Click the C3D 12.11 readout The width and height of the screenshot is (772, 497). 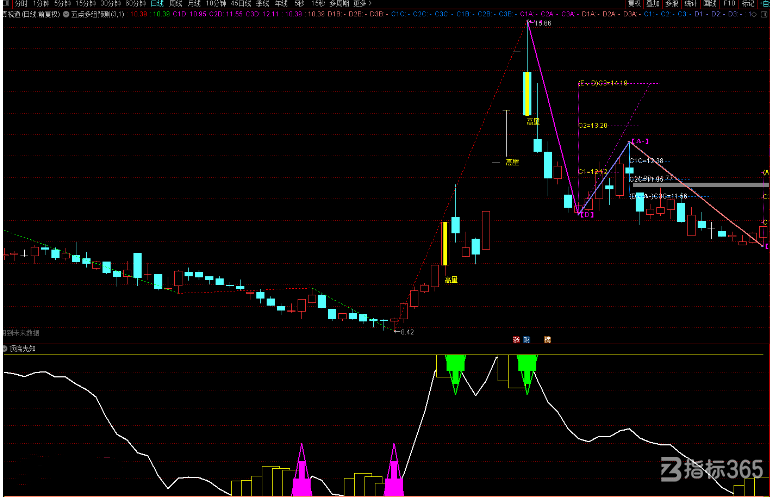point(261,14)
